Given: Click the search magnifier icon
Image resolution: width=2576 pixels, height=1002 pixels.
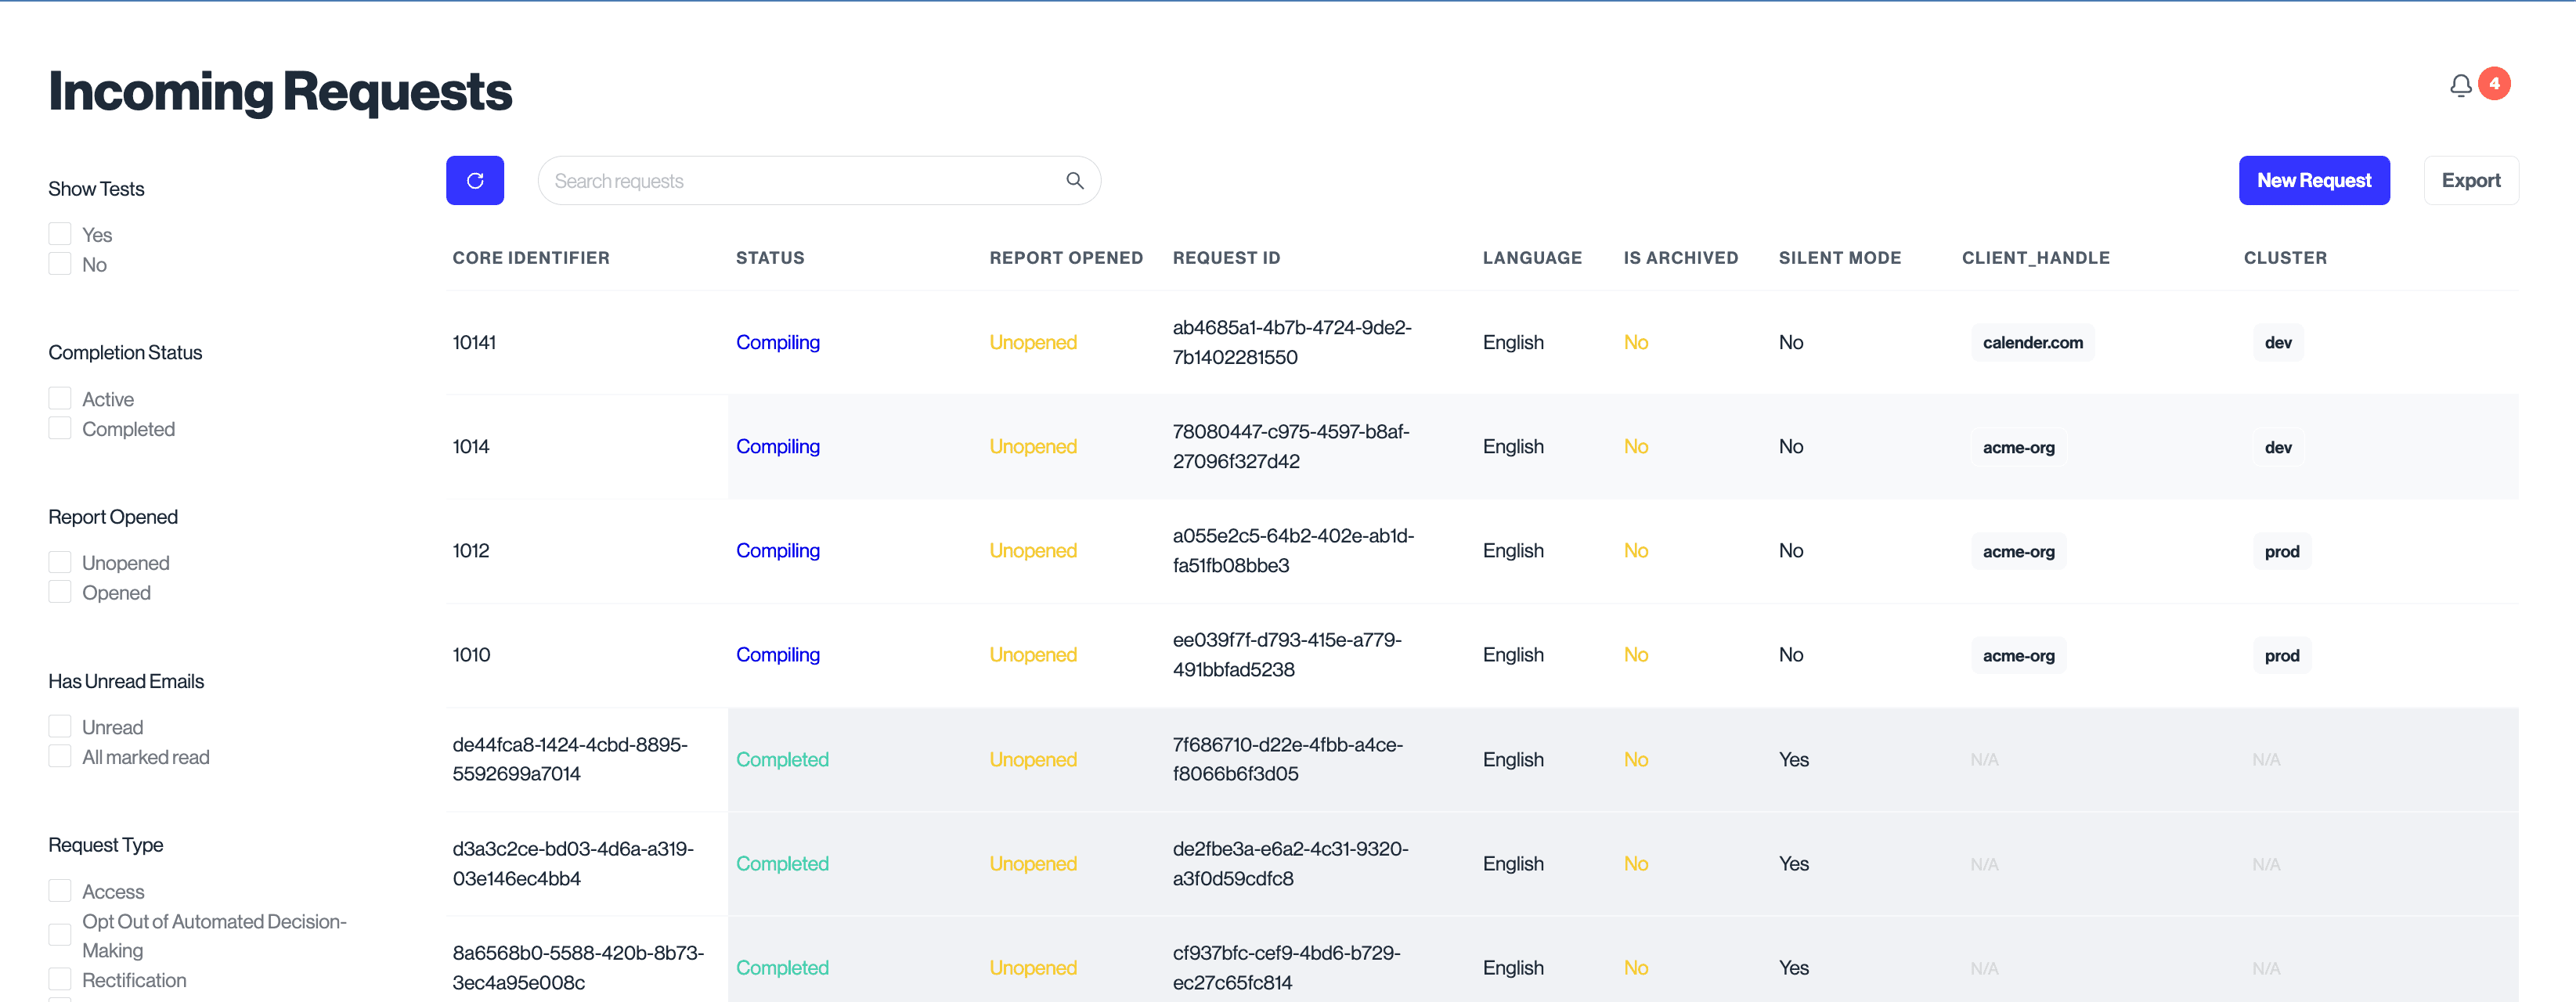Looking at the screenshot, I should pos(1074,181).
